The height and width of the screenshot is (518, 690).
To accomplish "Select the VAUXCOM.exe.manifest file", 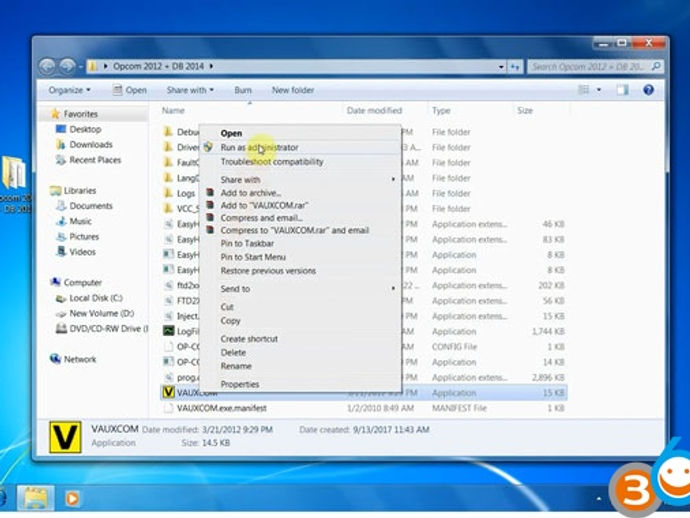I will click(221, 408).
